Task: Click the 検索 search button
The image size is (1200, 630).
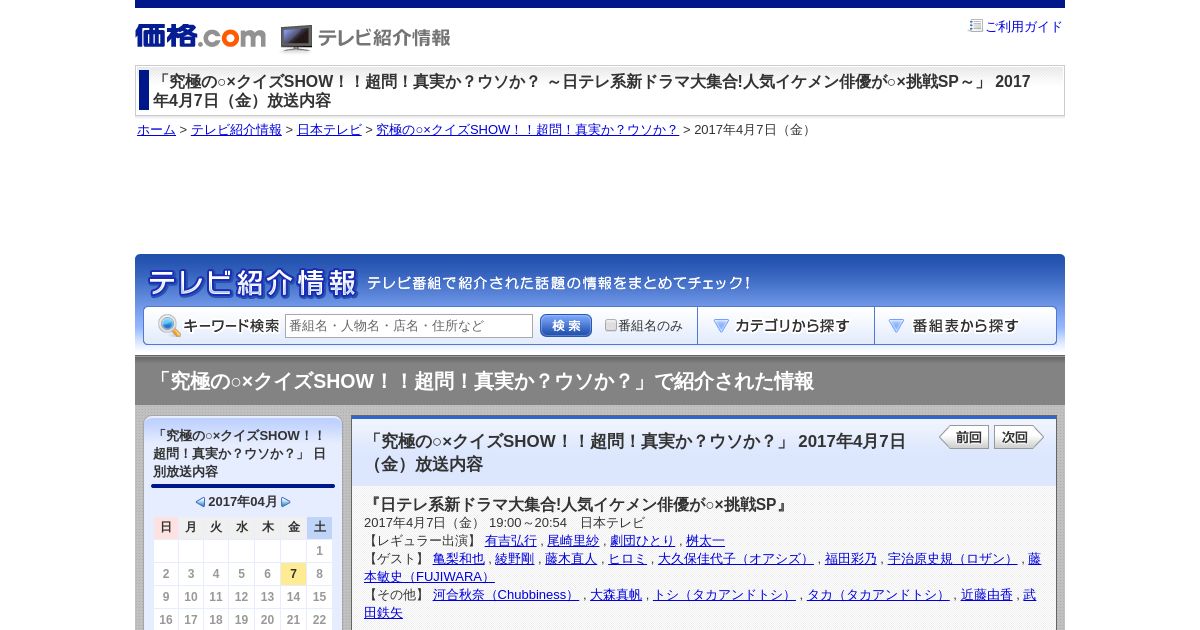Action: coord(566,326)
